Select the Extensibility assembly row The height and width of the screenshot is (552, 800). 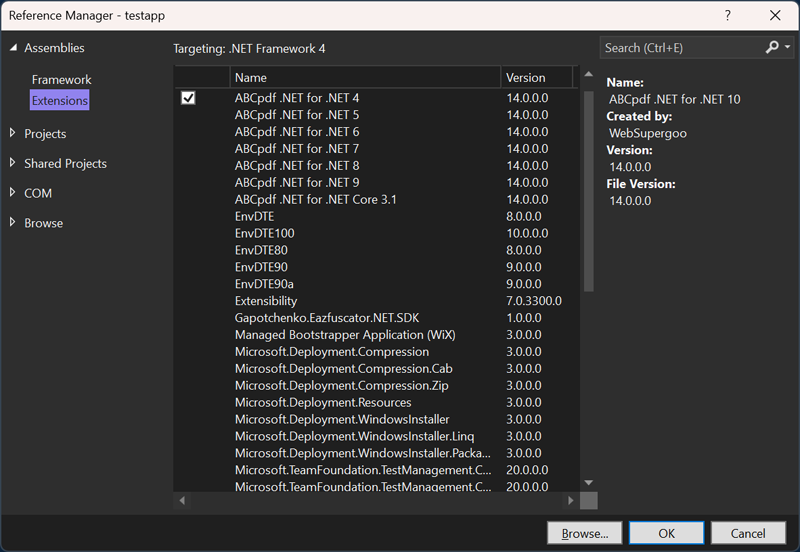[x=376, y=300]
